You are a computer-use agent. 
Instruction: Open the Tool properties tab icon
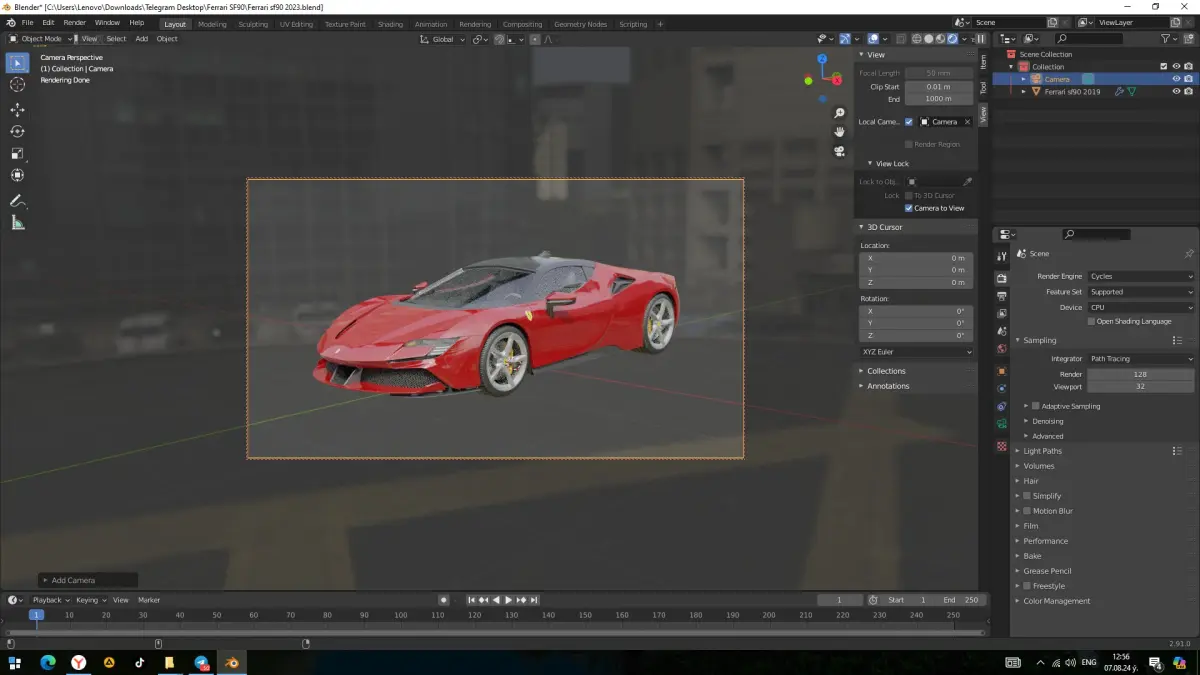pos(1002,257)
